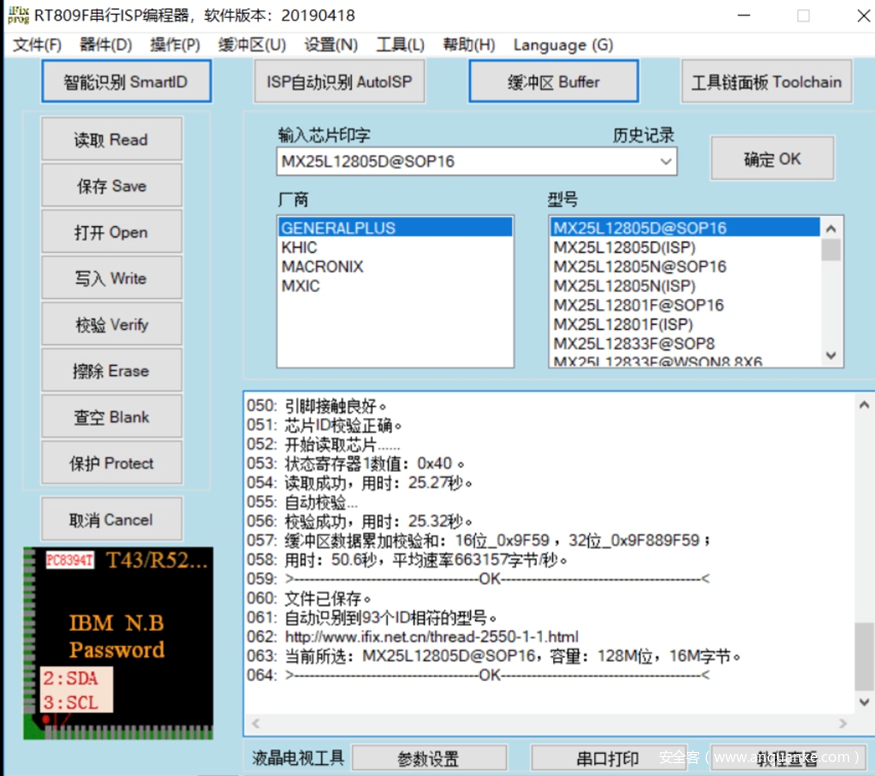Cancel current operation with 取消 Cancel

[x=111, y=518]
